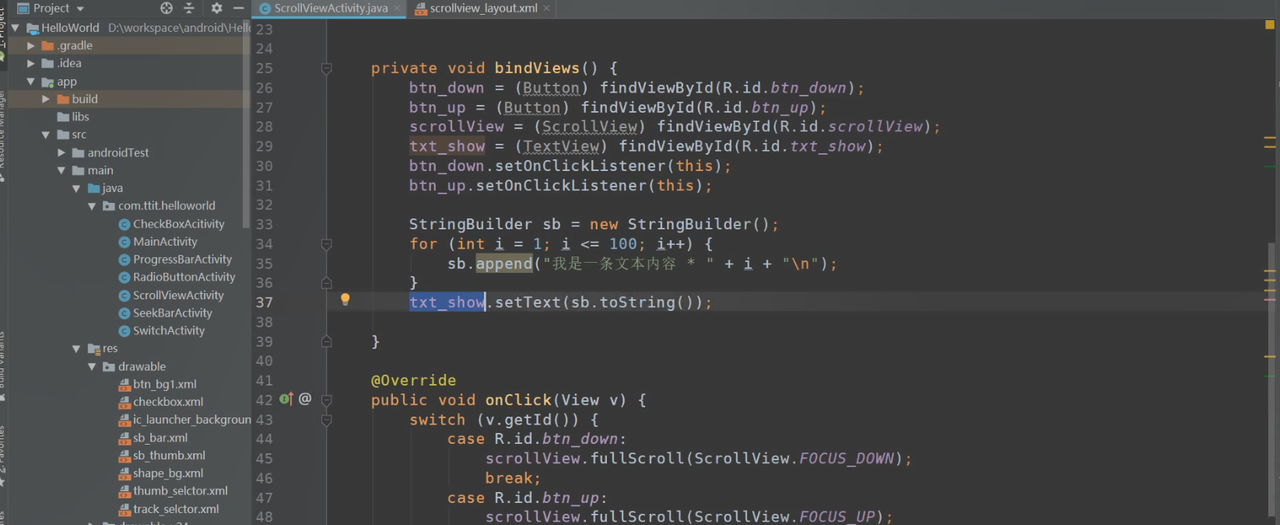Click the xml file icon beside sb_thumb.xml

(124, 456)
